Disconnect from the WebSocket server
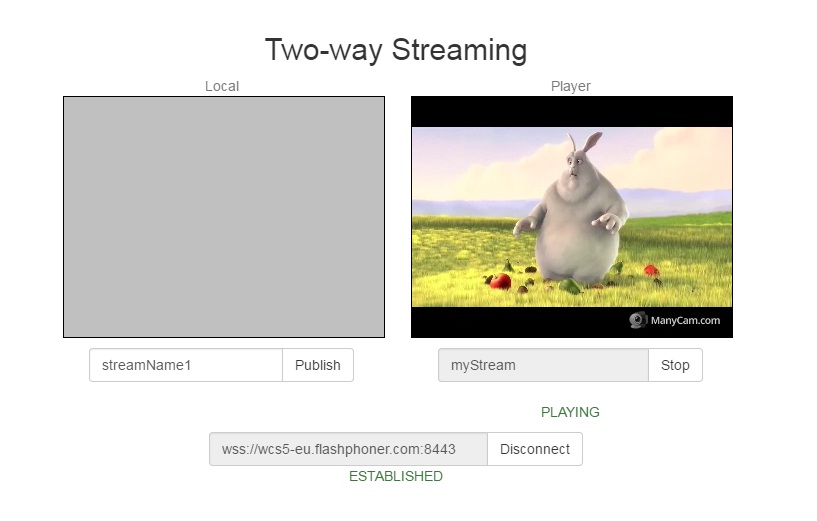This screenshot has height=521, width=817. pyautogui.click(x=535, y=449)
